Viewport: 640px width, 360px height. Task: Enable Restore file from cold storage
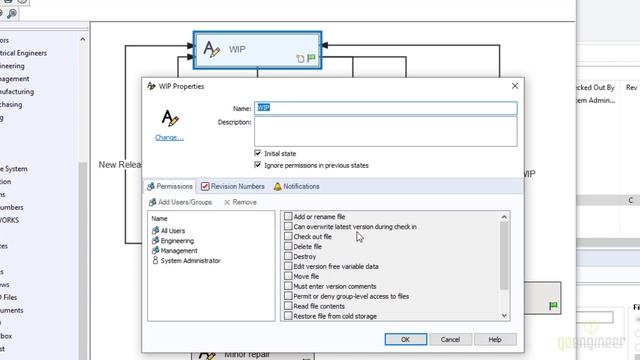point(288,316)
